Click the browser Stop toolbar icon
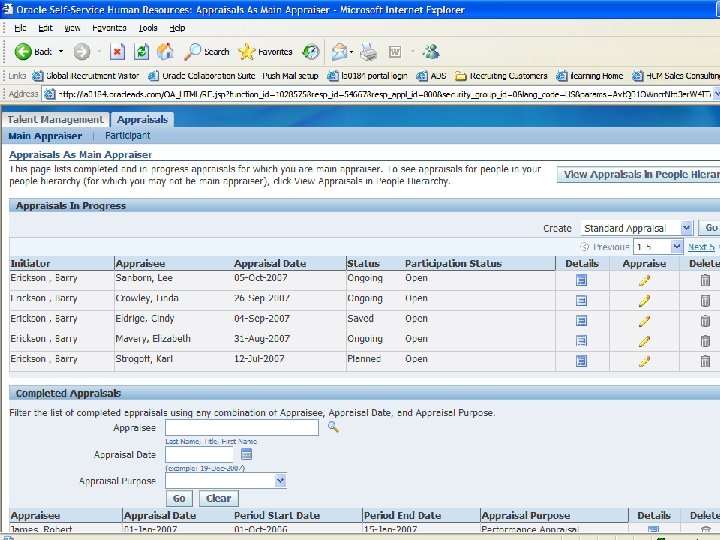Screen dimensions: 720x540 pyautogui.click(x=117, y=52)
